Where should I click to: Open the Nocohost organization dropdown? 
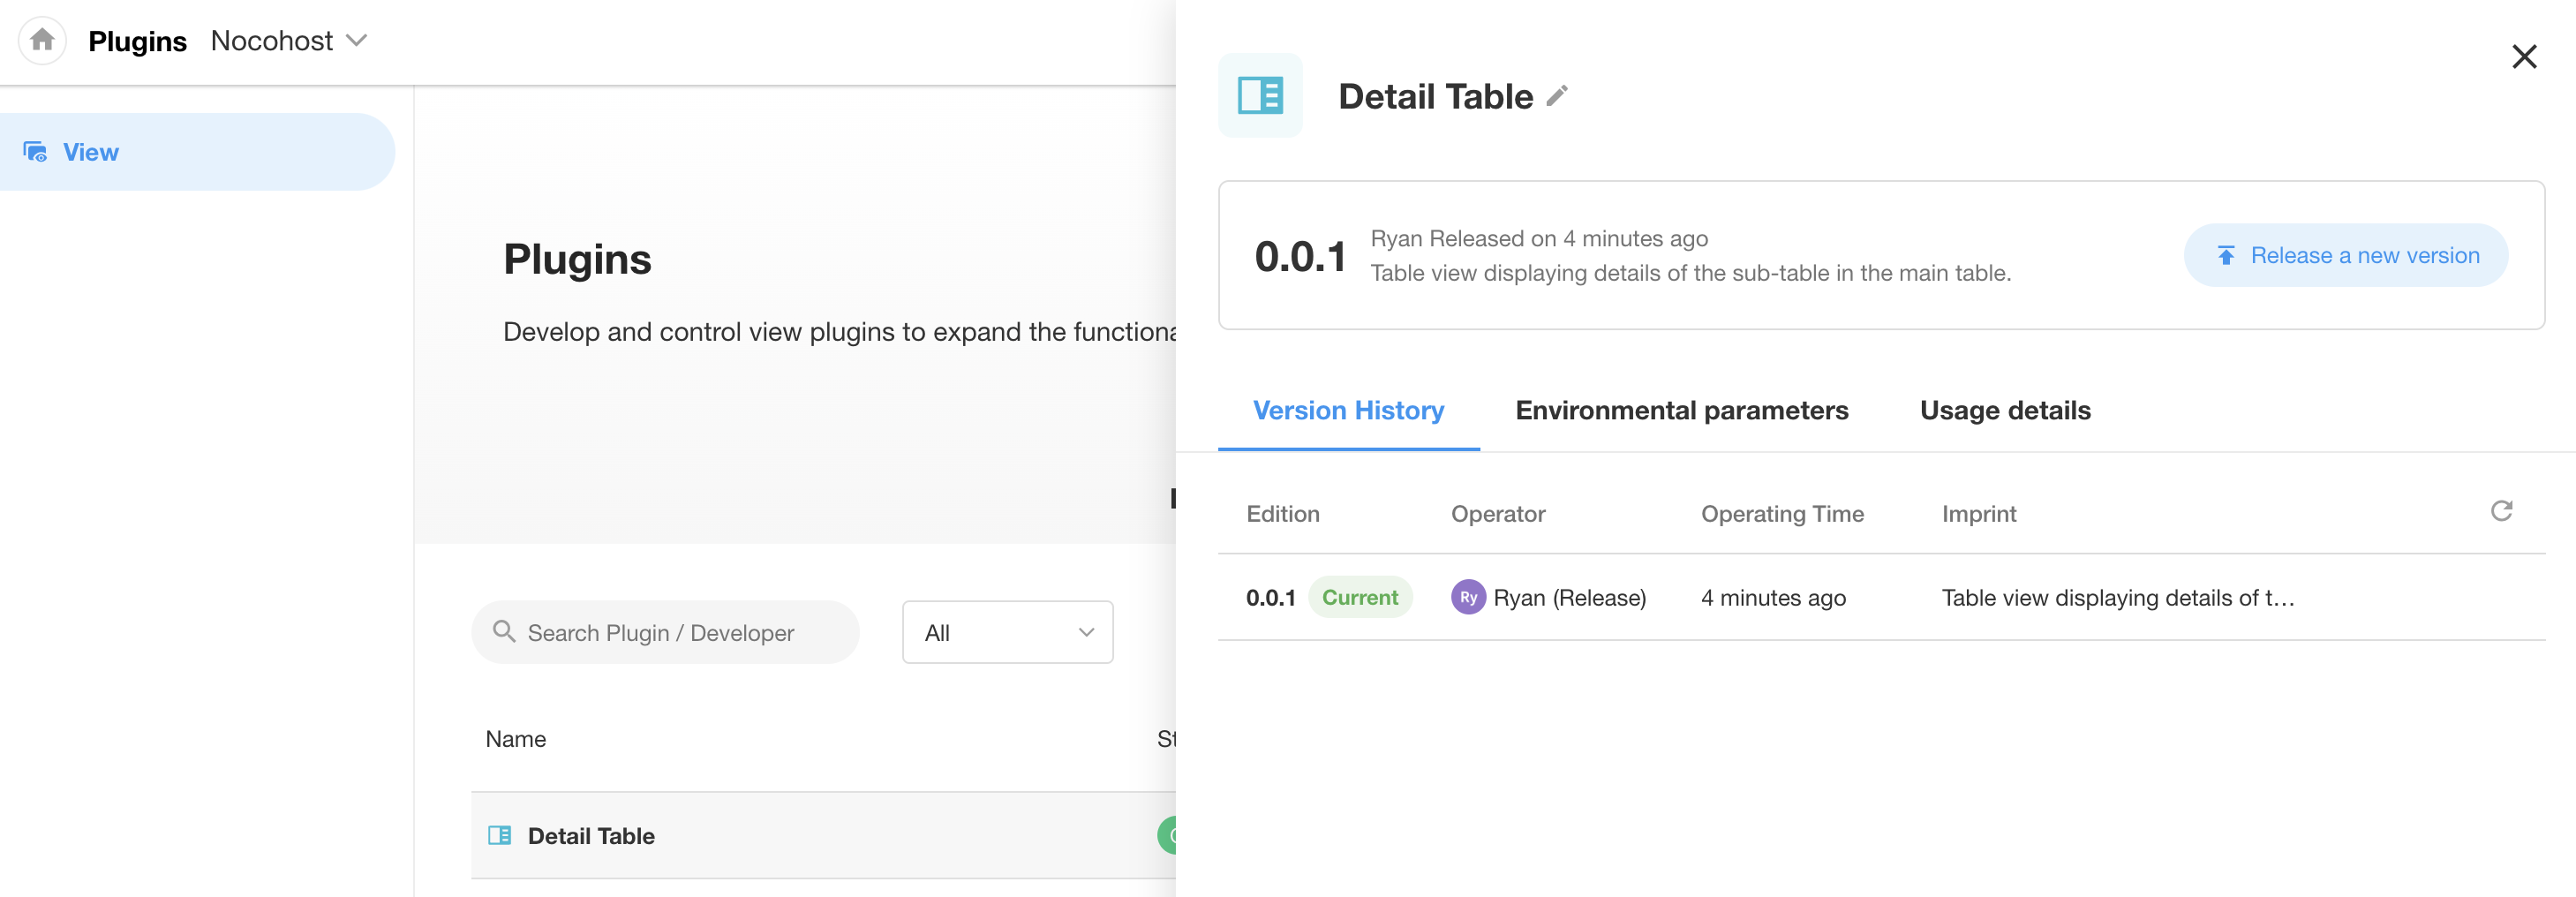point(289,41)
